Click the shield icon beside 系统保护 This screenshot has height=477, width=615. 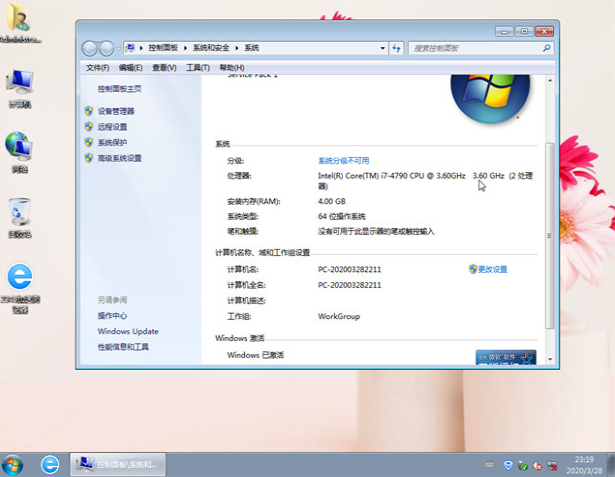pyautogui.click(x=89, y=142)
